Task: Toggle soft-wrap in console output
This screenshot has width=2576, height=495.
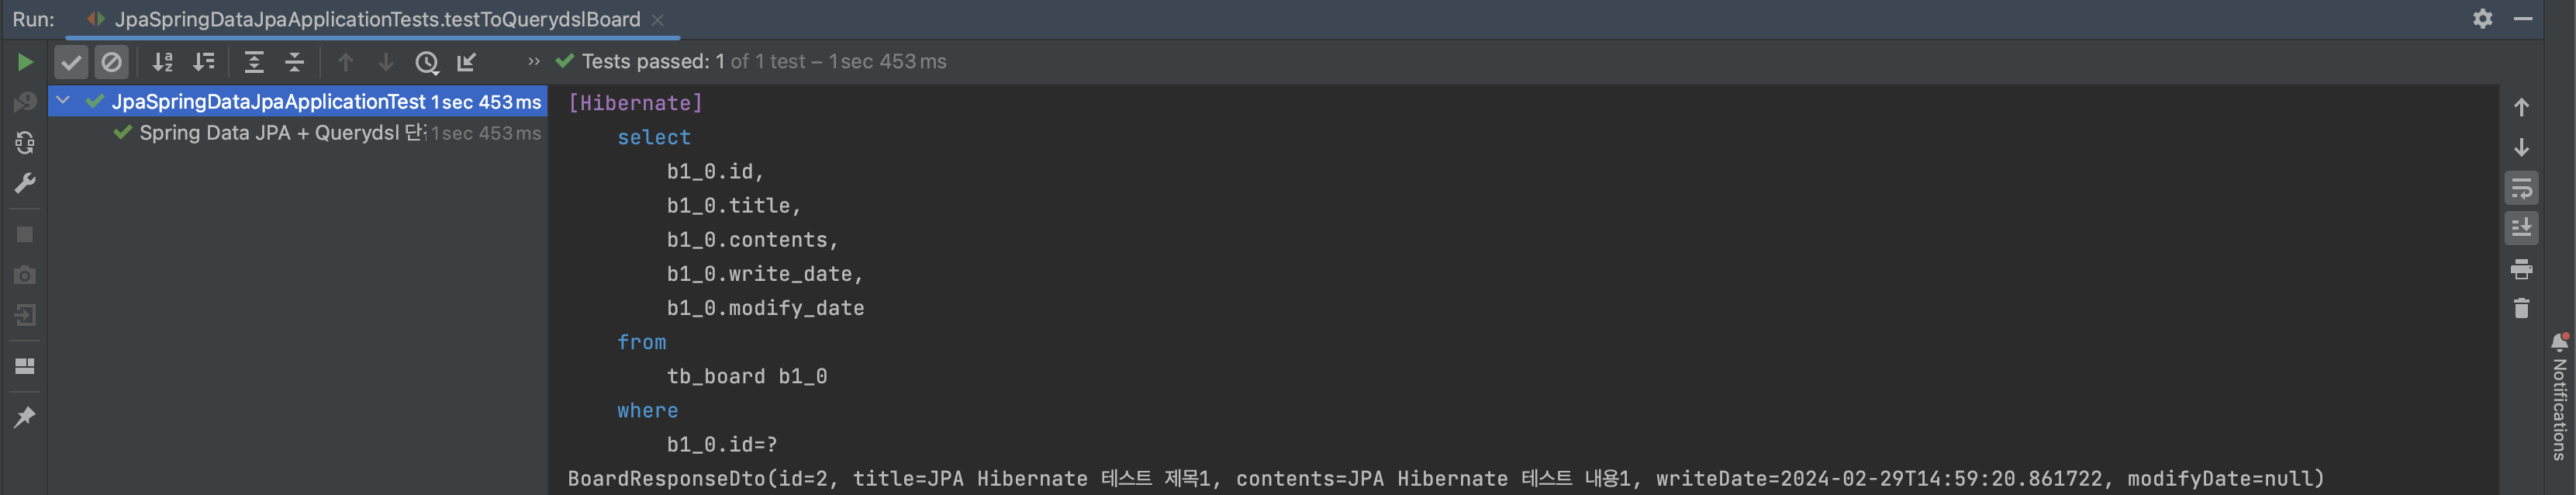Action: tap(2522, 188)
